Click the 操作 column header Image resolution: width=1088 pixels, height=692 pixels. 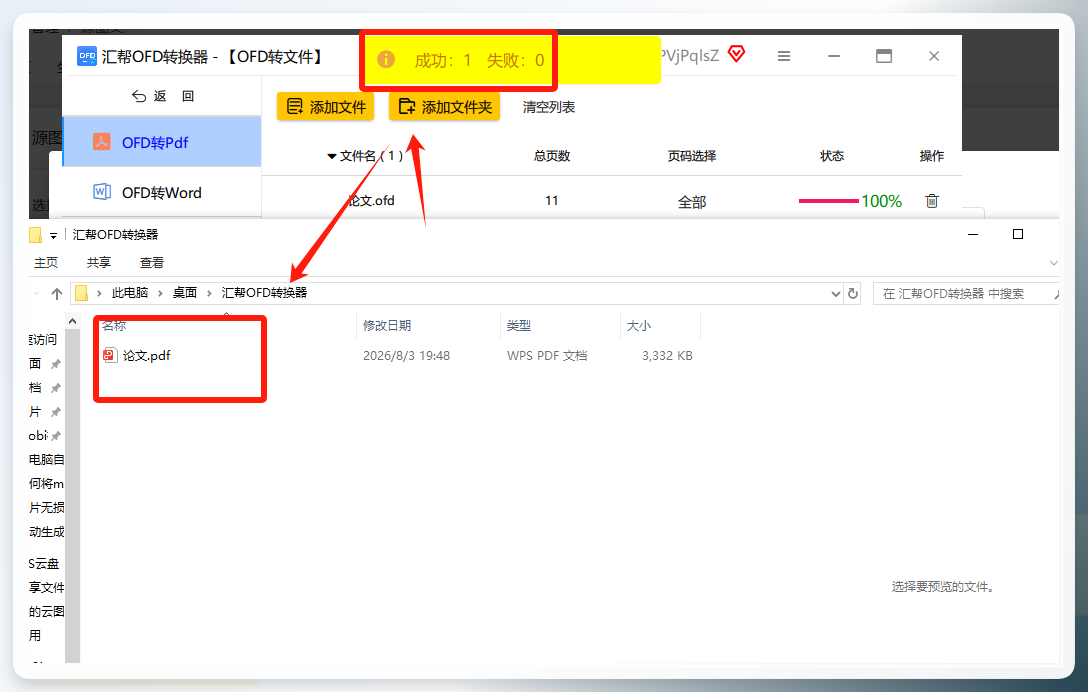pos(932,156)
